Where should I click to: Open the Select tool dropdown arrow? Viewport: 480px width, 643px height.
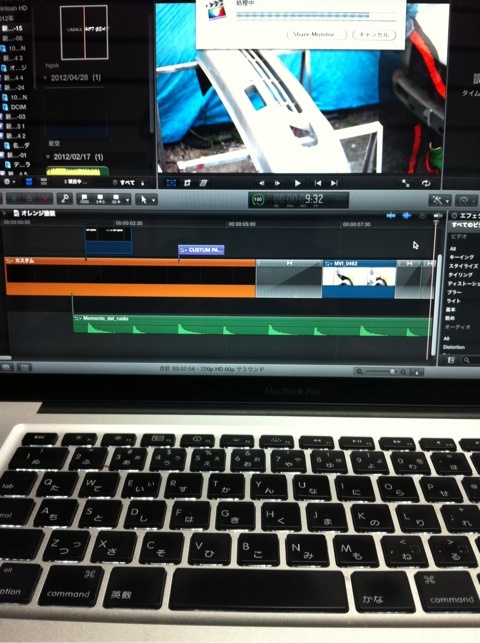click(x=154, y=200)
